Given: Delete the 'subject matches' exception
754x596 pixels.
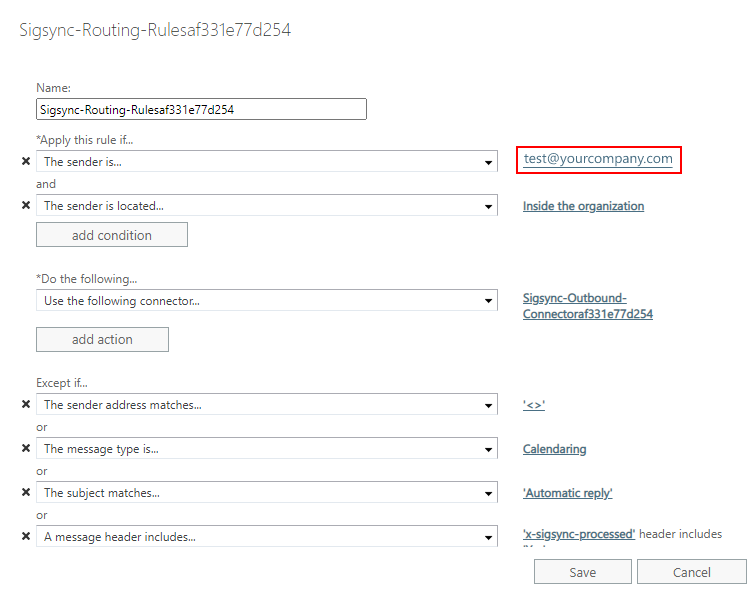Looking at the screenshot, I should [26, 493].
